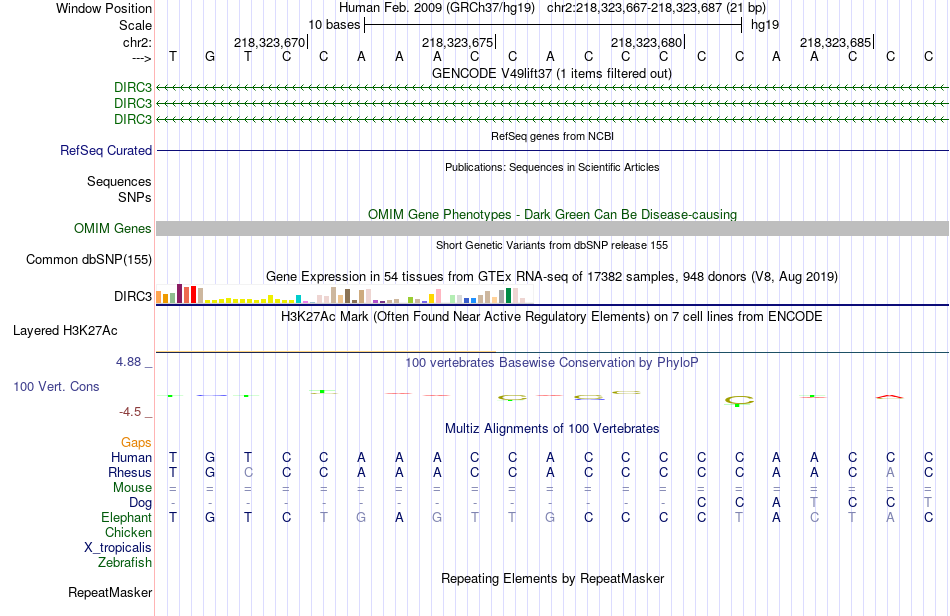The image size is (950, 616).
Task: Click hg19 label right of scale bar
Action: pos(765,25)
